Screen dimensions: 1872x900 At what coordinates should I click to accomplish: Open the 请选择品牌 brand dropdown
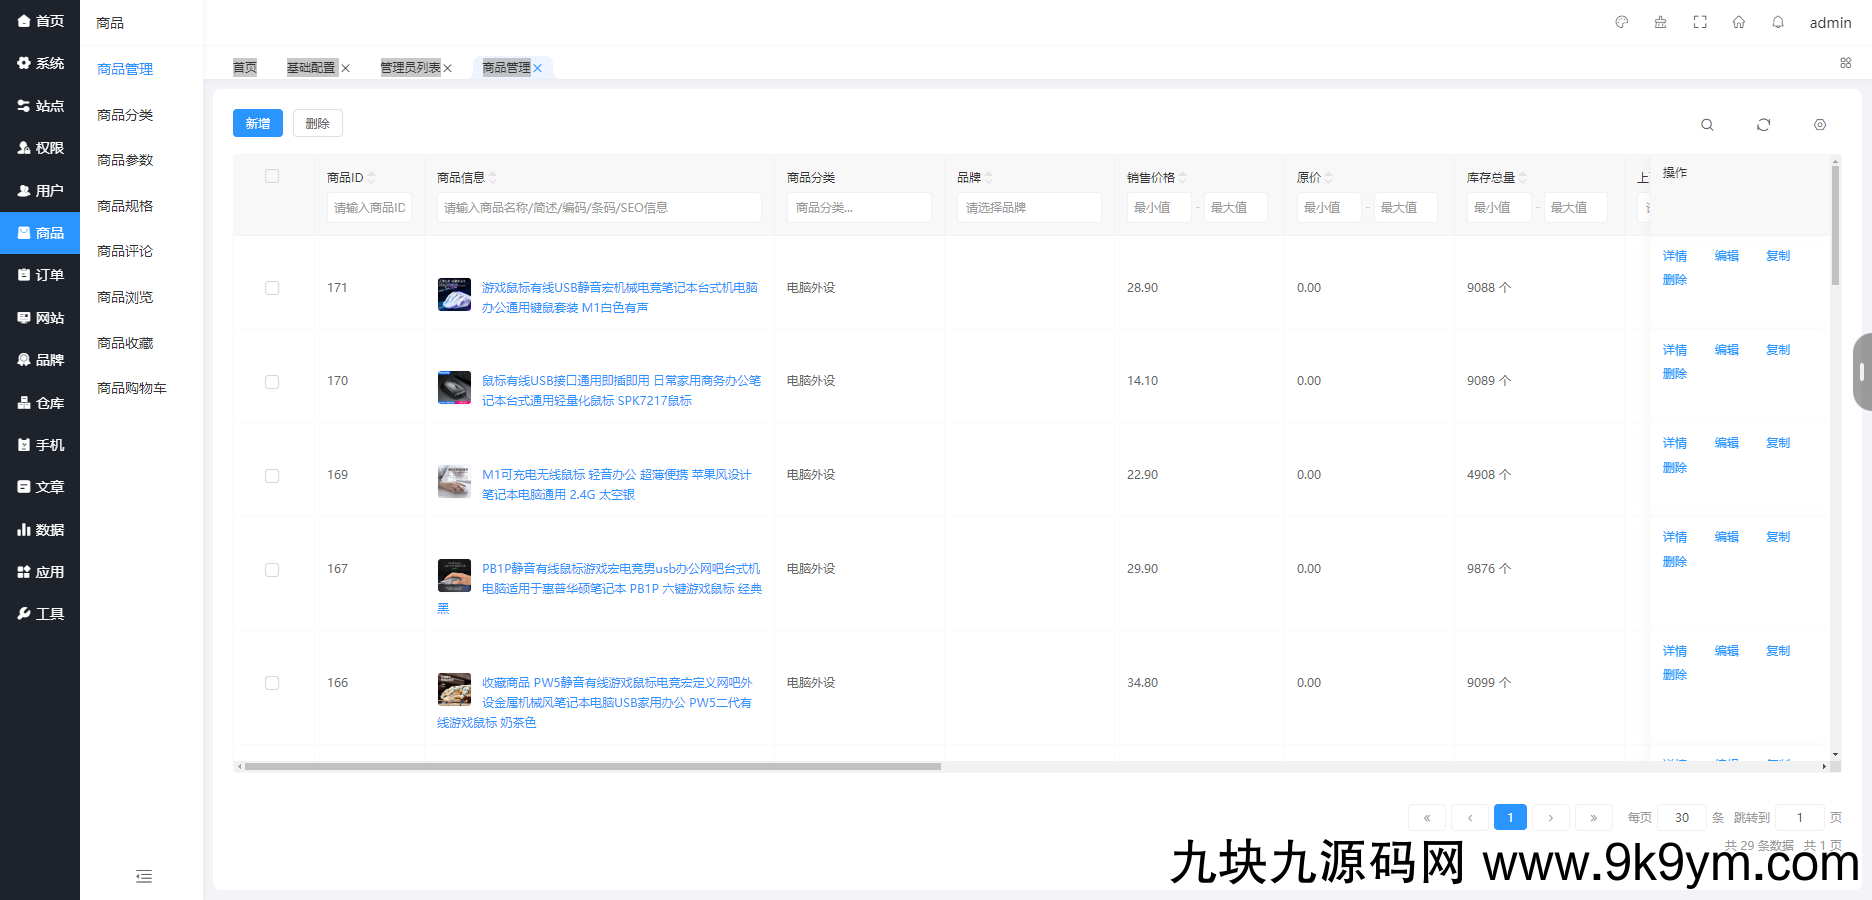click(x=1029, y=207)
